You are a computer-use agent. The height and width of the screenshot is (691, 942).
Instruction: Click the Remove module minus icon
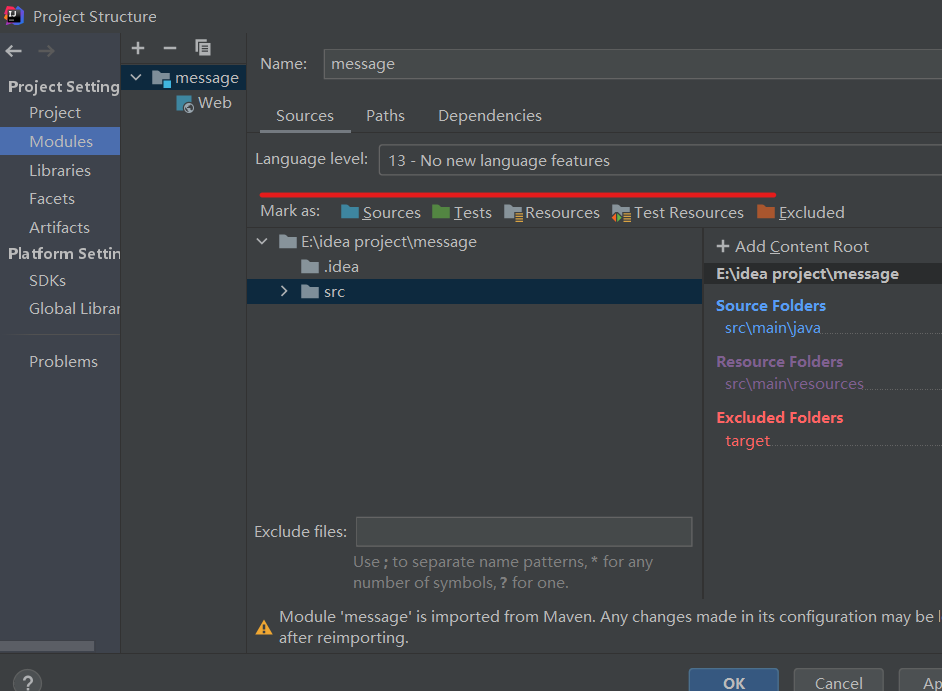(x=169, y=47)
